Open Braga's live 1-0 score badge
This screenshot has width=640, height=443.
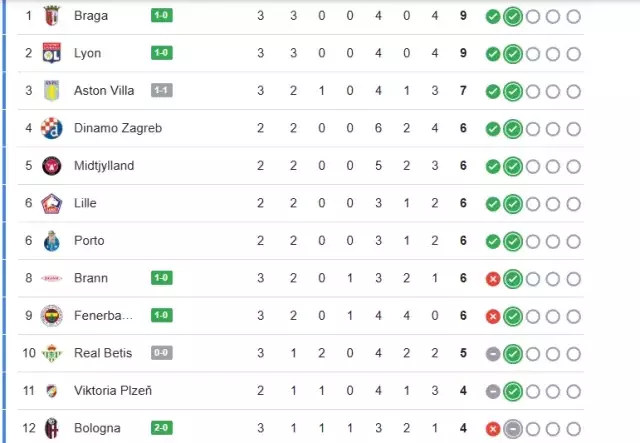(161, 16)
